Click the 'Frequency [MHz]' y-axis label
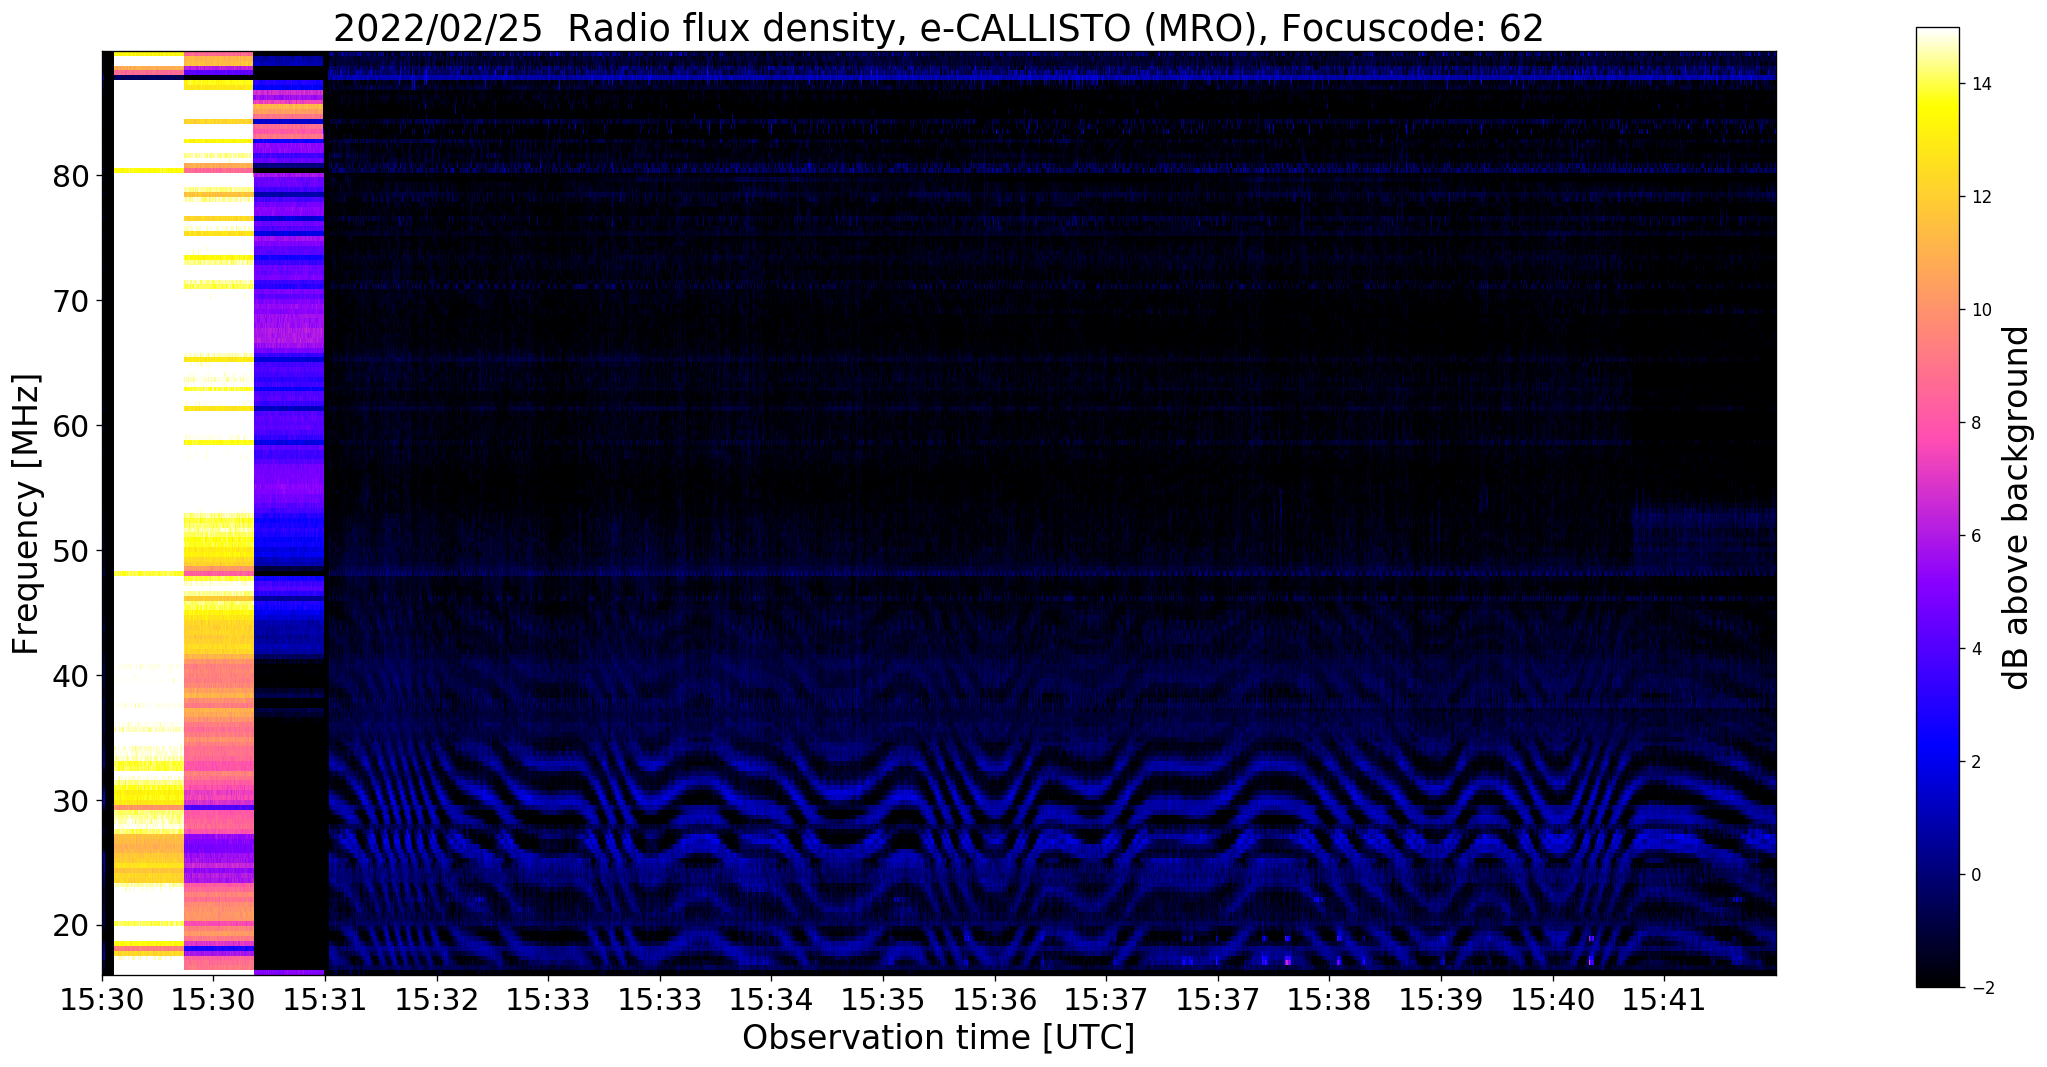The image size is (2047, 1067). [x=27, y=514]
